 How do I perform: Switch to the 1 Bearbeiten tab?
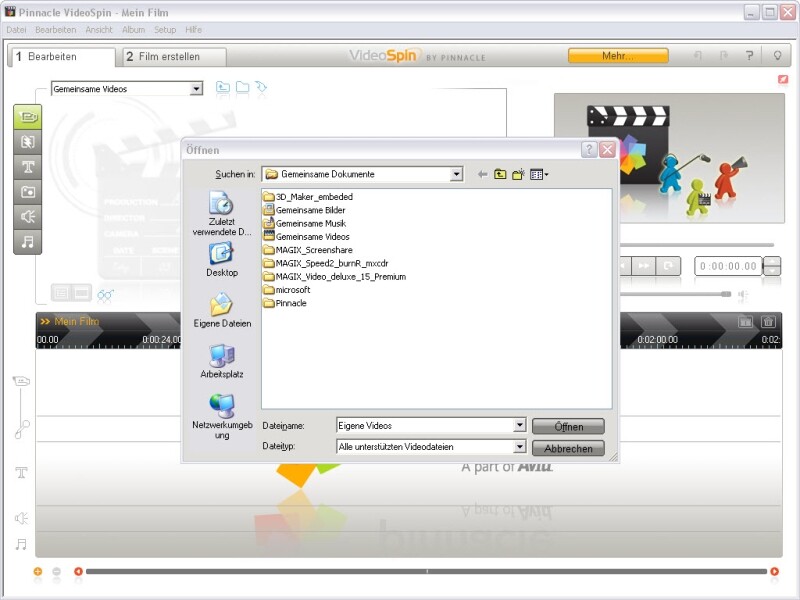tap(62, 57)
